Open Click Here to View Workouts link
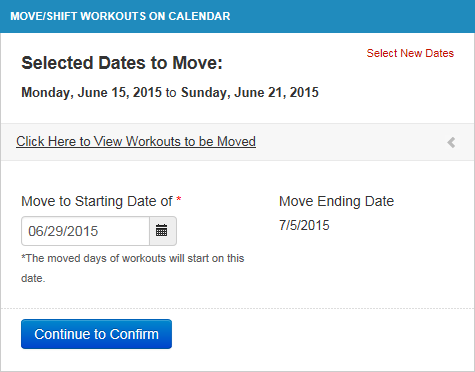The height and width of the screenshot is (372, 475). (x=136, y=142)
